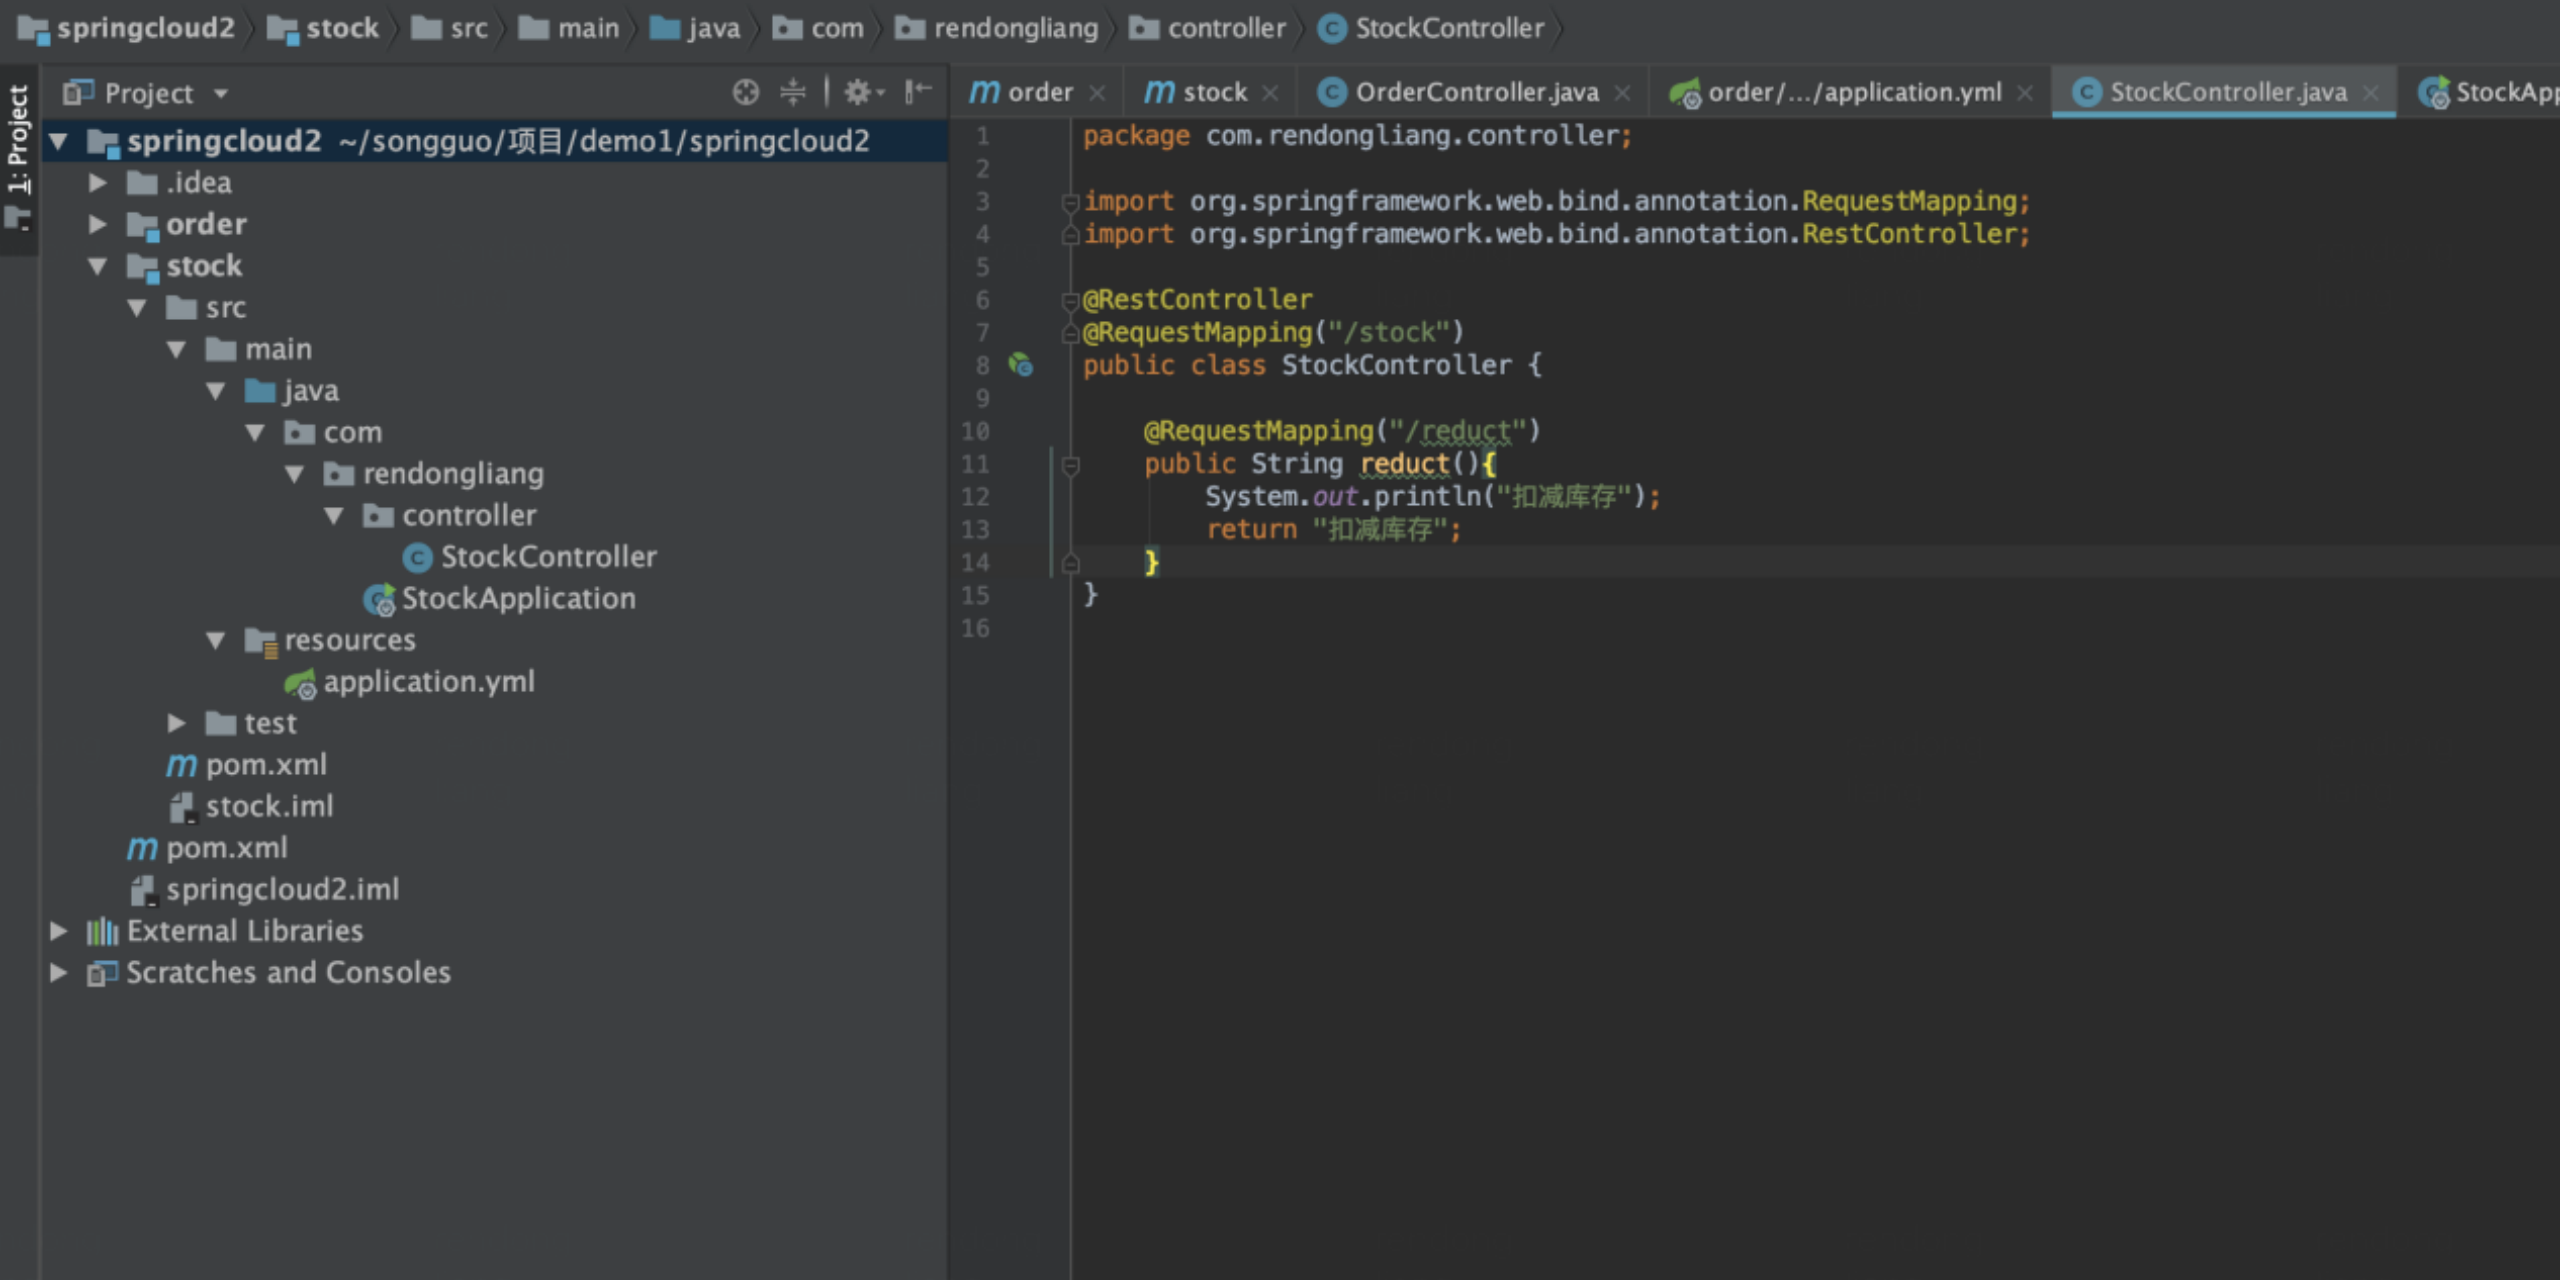The height and width of the screenshot is (1280, 2560).
Task: Click the "/stock" mapping string in code
Action: (1388, 332)
